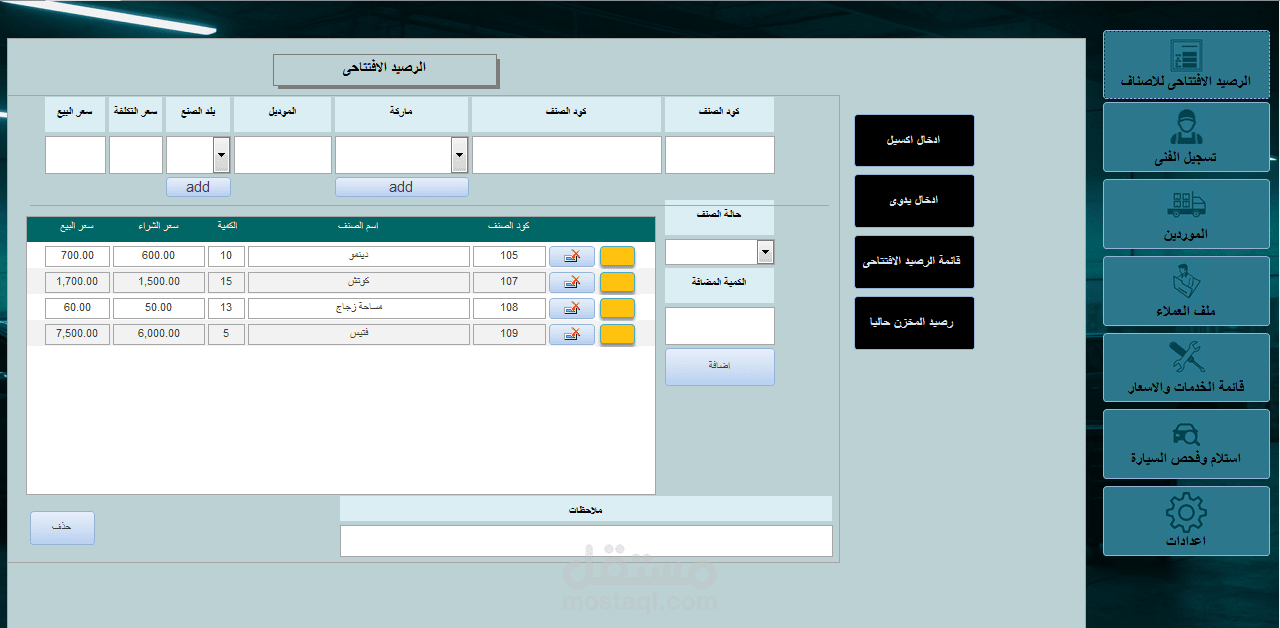
Task: Delete row of item code 107
Action: (572, 282)
